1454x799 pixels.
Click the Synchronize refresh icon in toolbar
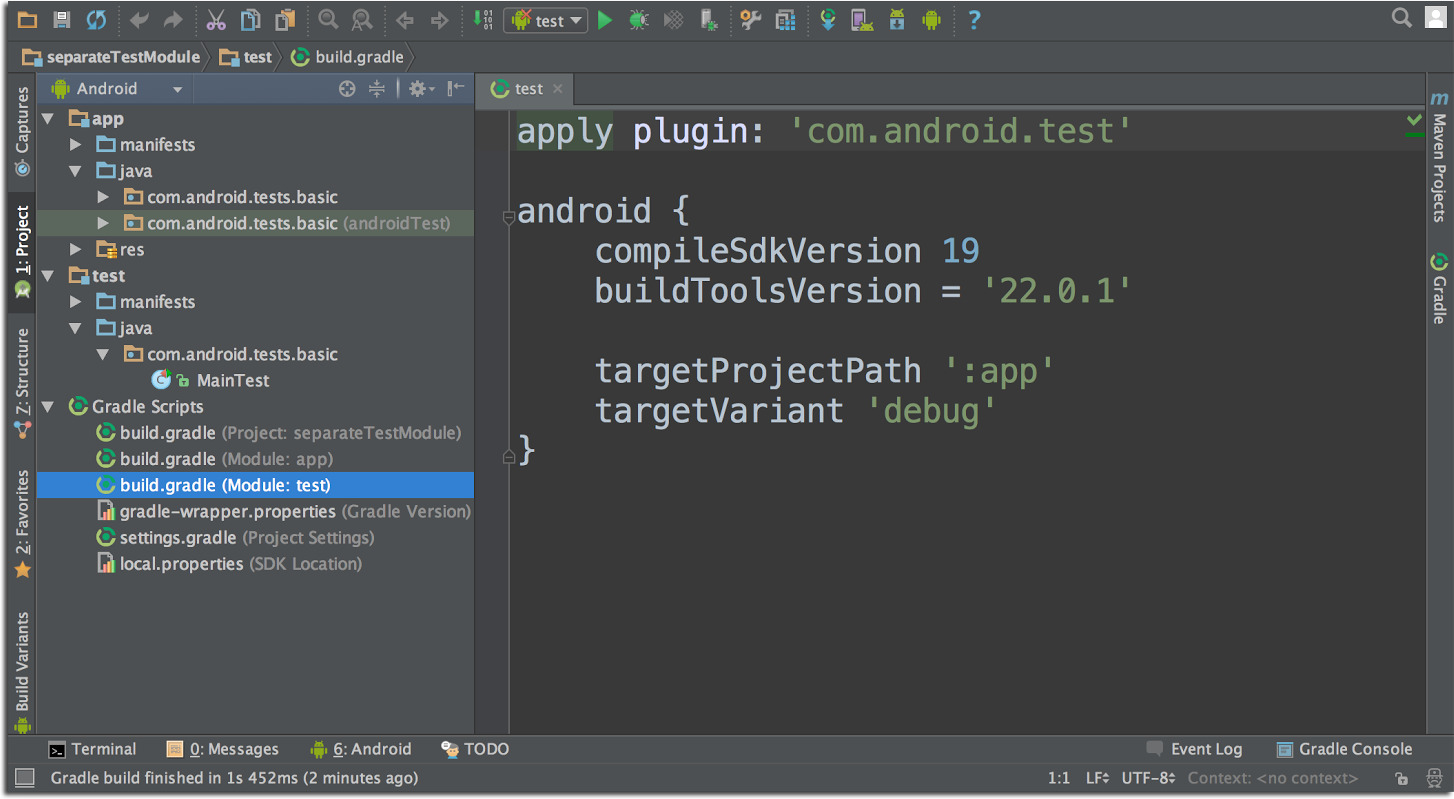point(96,20)
